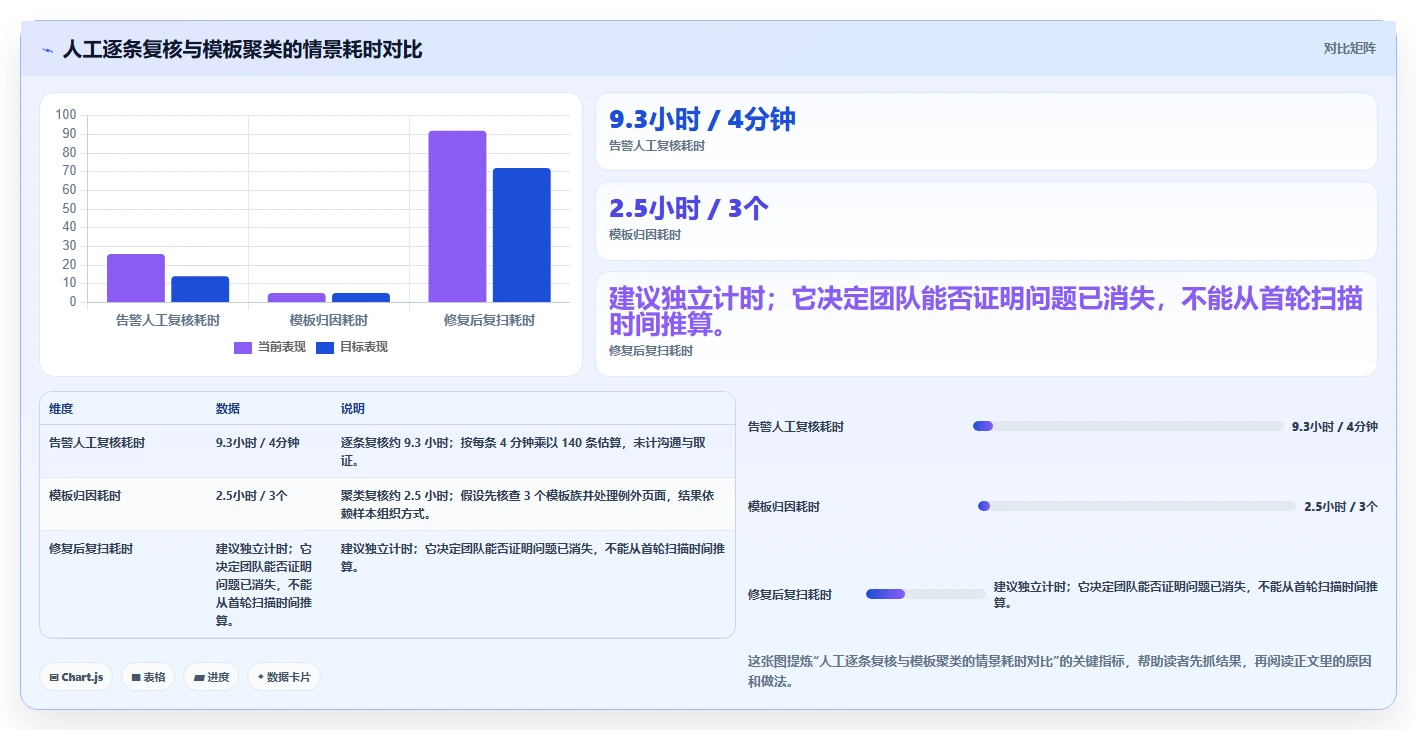Click the 维度 table column header
Screen dimensions: 1417x730
pyautogui.click(x=61, y=409)
